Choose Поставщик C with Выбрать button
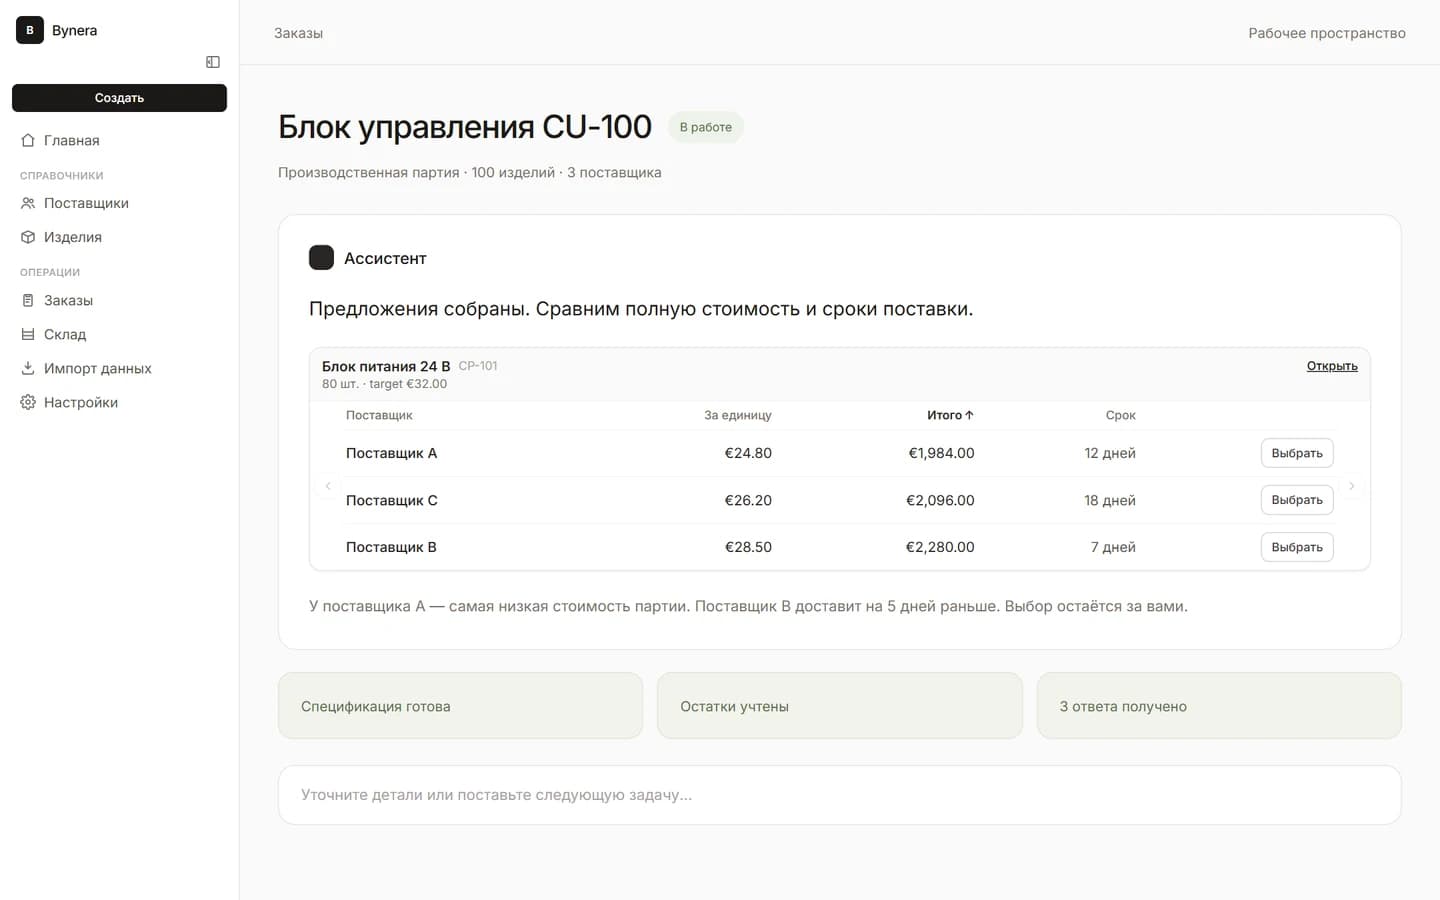 coord(1297,500)
